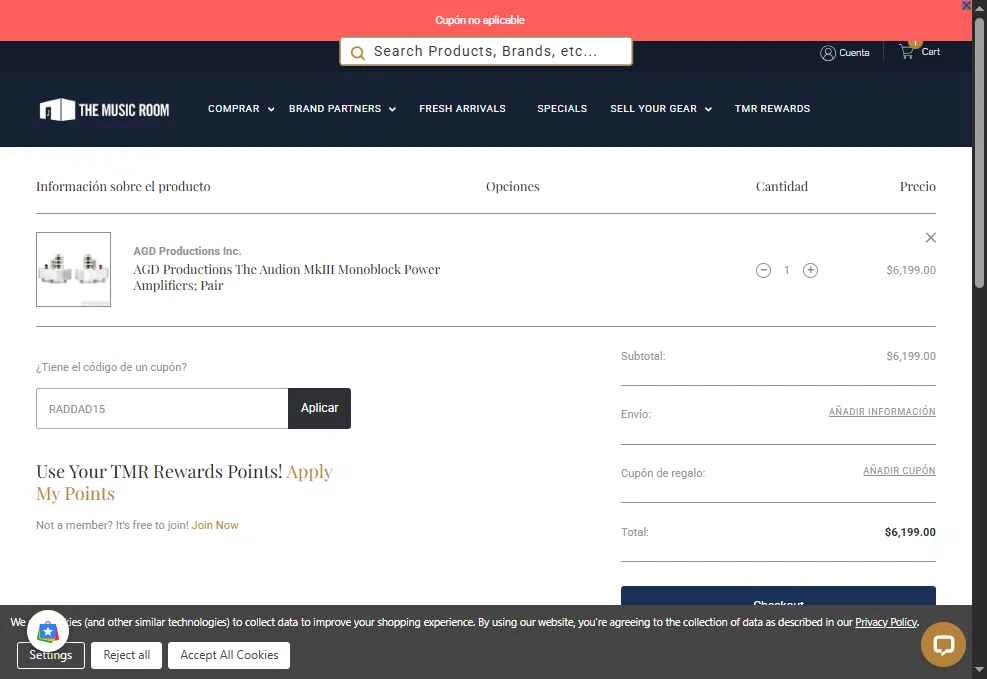Click the Cuenta account text
Screen dimensions: 987x679
pyautogui.click(x=854, y=53)
